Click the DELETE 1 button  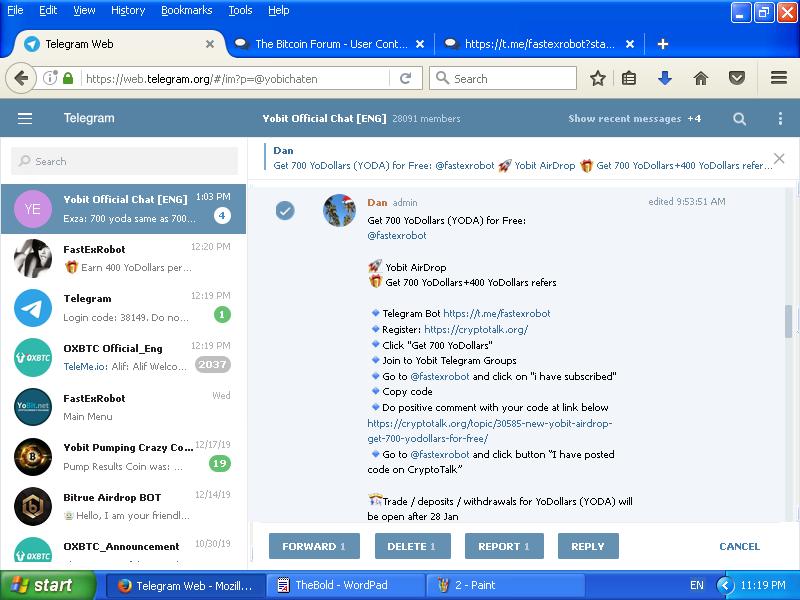tap(413, 546)
